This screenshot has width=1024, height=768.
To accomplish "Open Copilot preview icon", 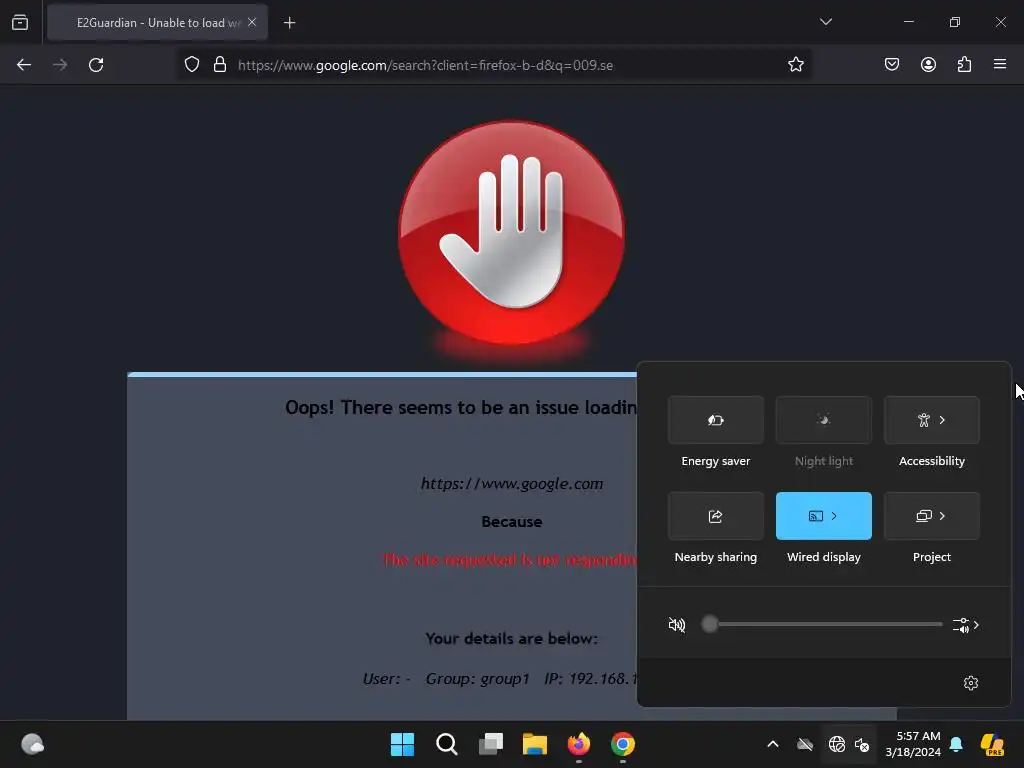I will point(992,744).
